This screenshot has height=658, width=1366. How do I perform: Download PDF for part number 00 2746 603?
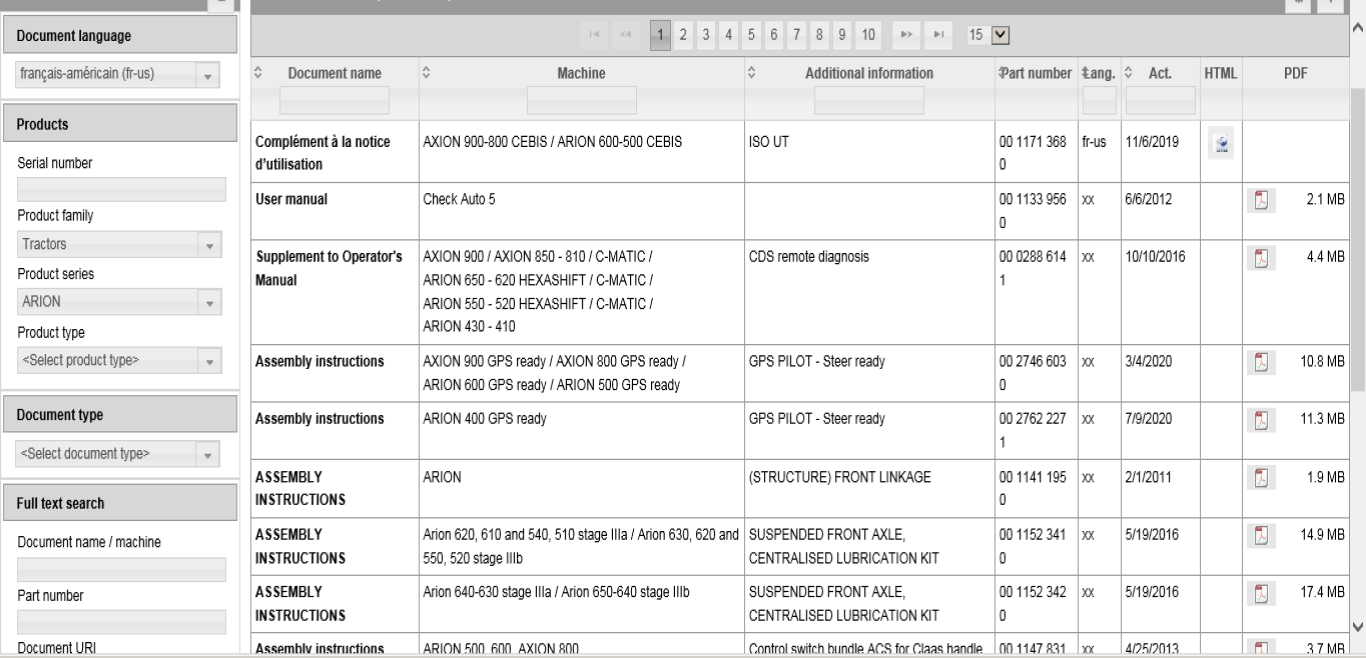(1261, 362)
